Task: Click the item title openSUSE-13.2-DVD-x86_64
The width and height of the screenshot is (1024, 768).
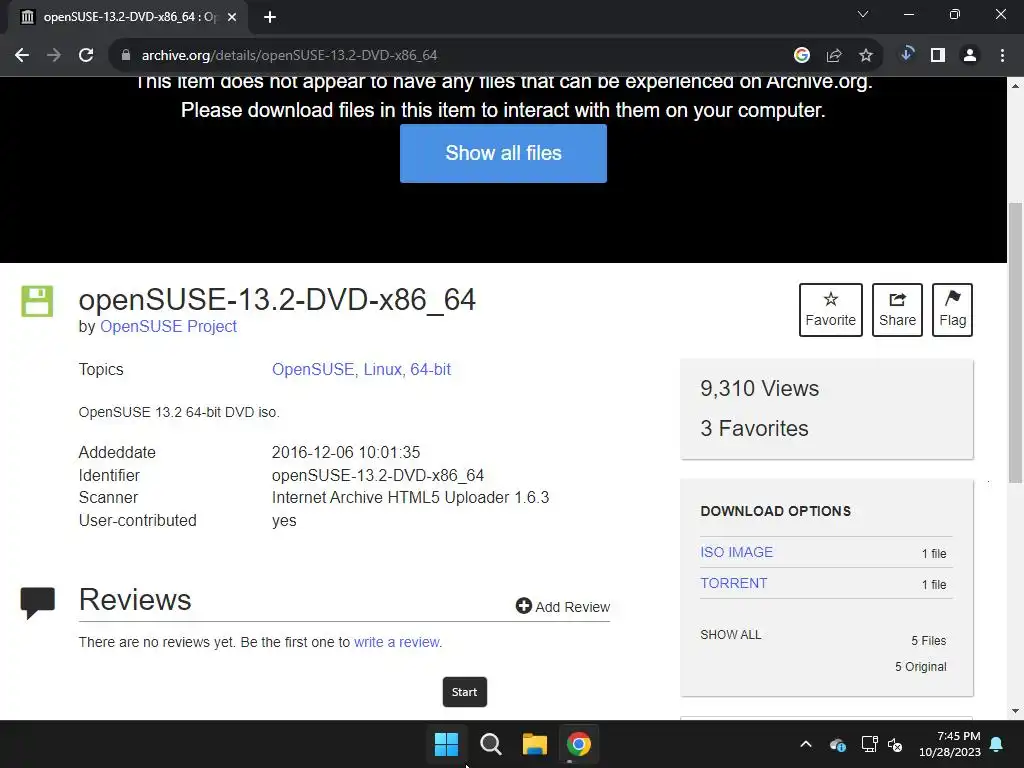Action: click(x=278, y=300)
